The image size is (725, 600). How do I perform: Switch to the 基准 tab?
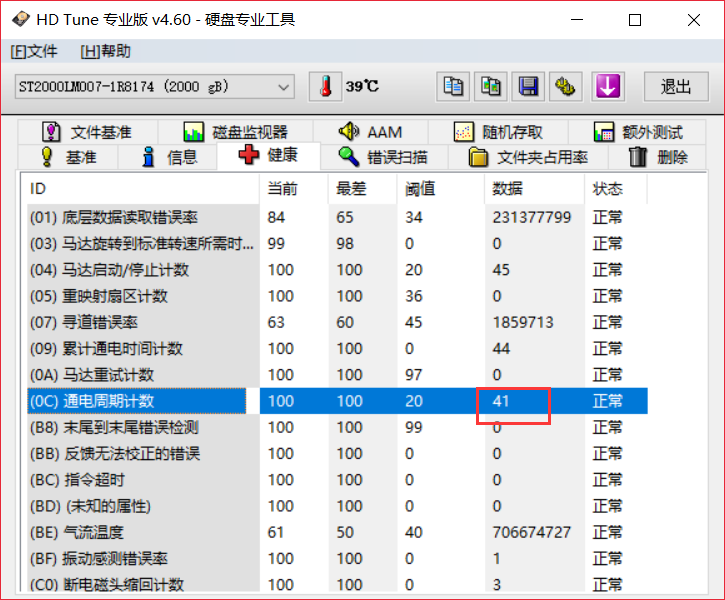pos(68,157)
